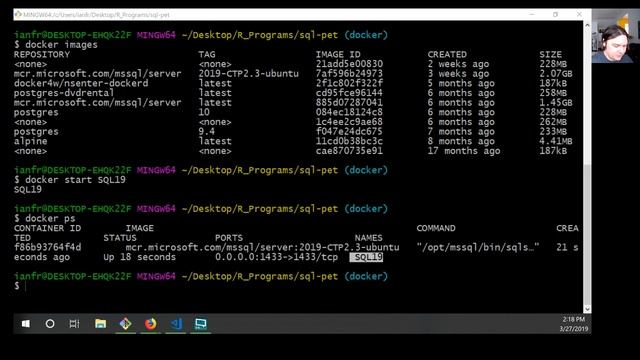
Task: Click the command "/opt/mssql/bin/sqls…"
Action: (x=478, y=247)
